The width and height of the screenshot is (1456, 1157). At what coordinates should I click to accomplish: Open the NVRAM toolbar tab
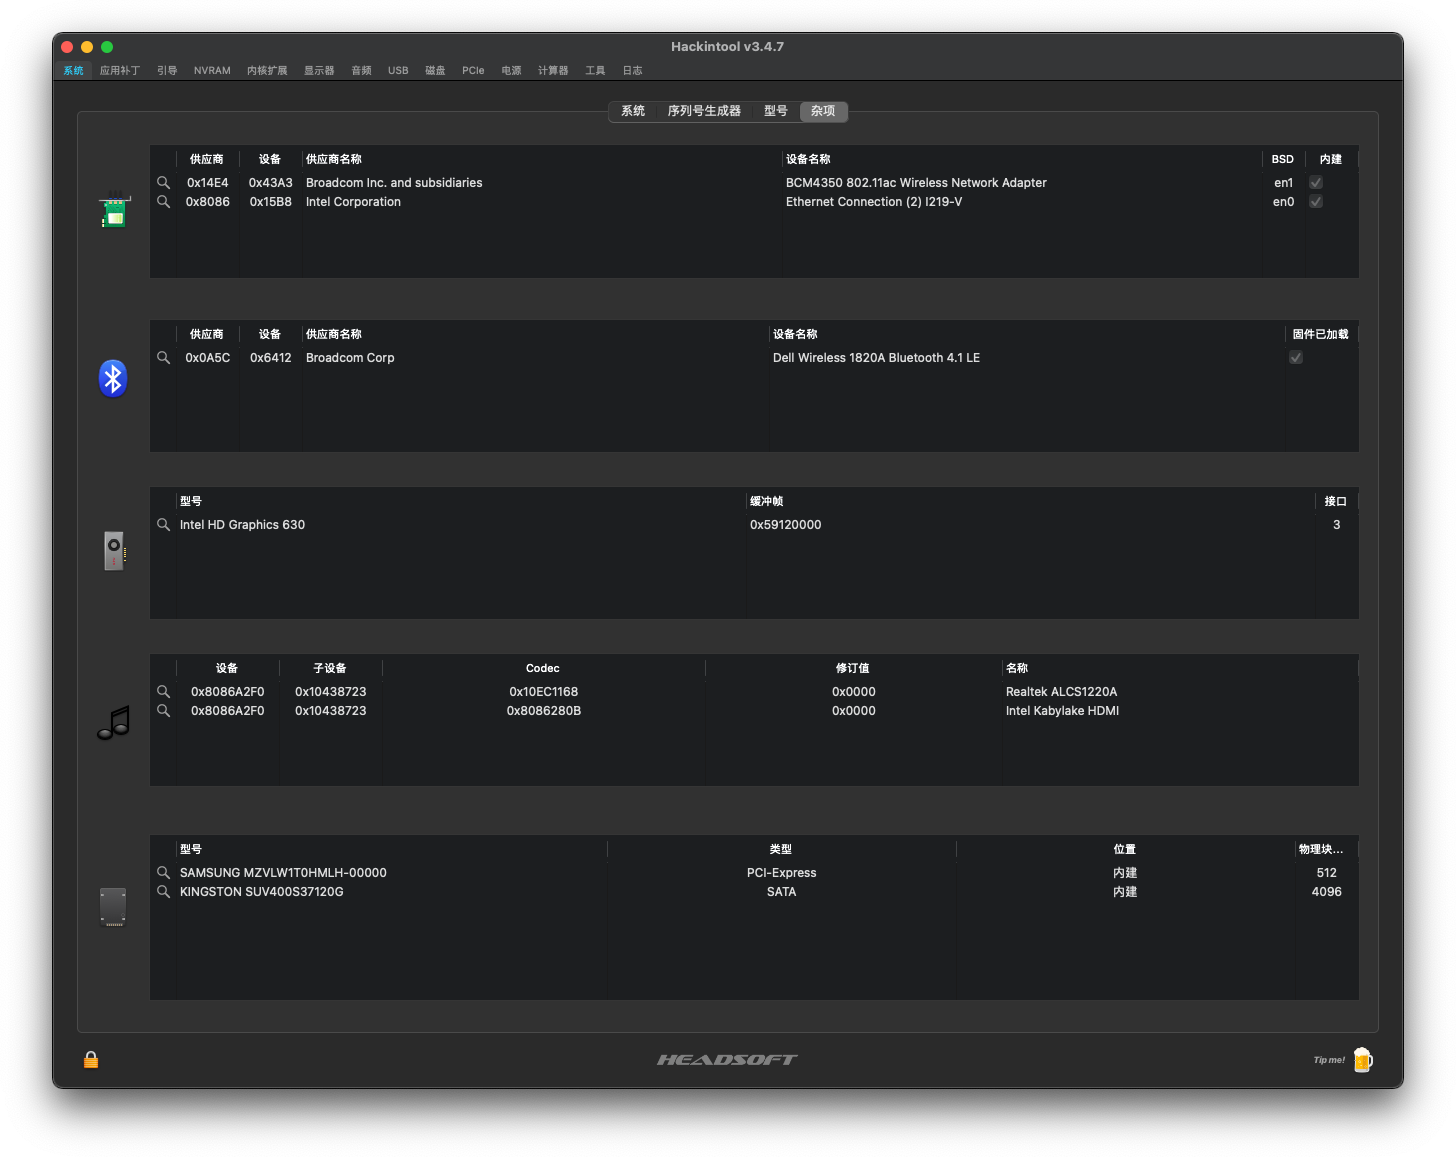pos(212,71)
